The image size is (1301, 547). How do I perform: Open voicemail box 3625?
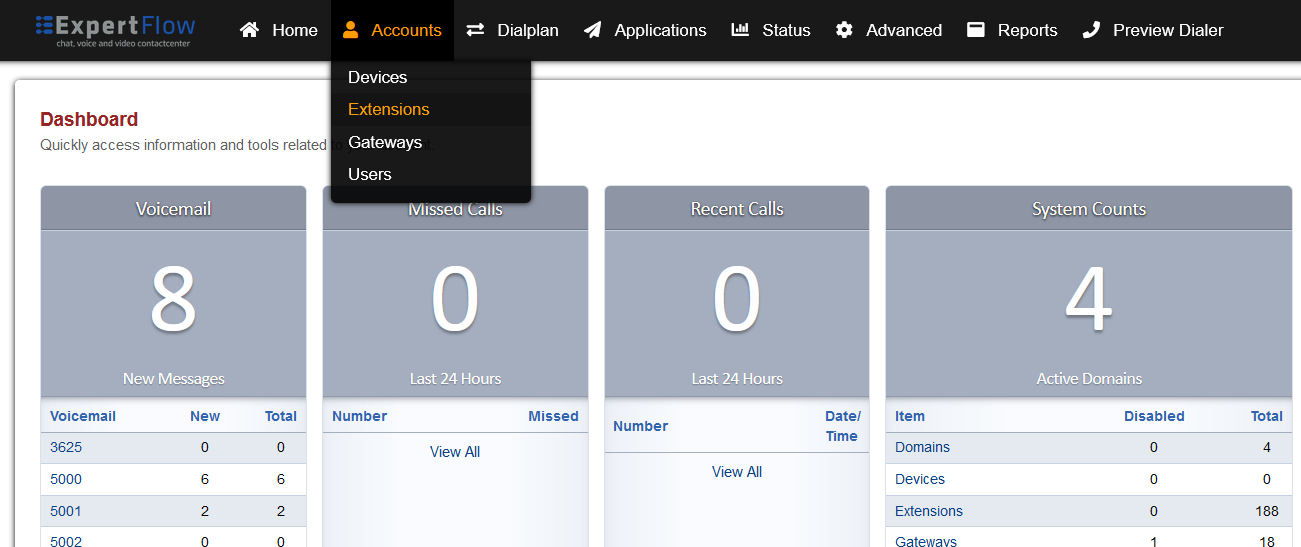coord(66,447)
